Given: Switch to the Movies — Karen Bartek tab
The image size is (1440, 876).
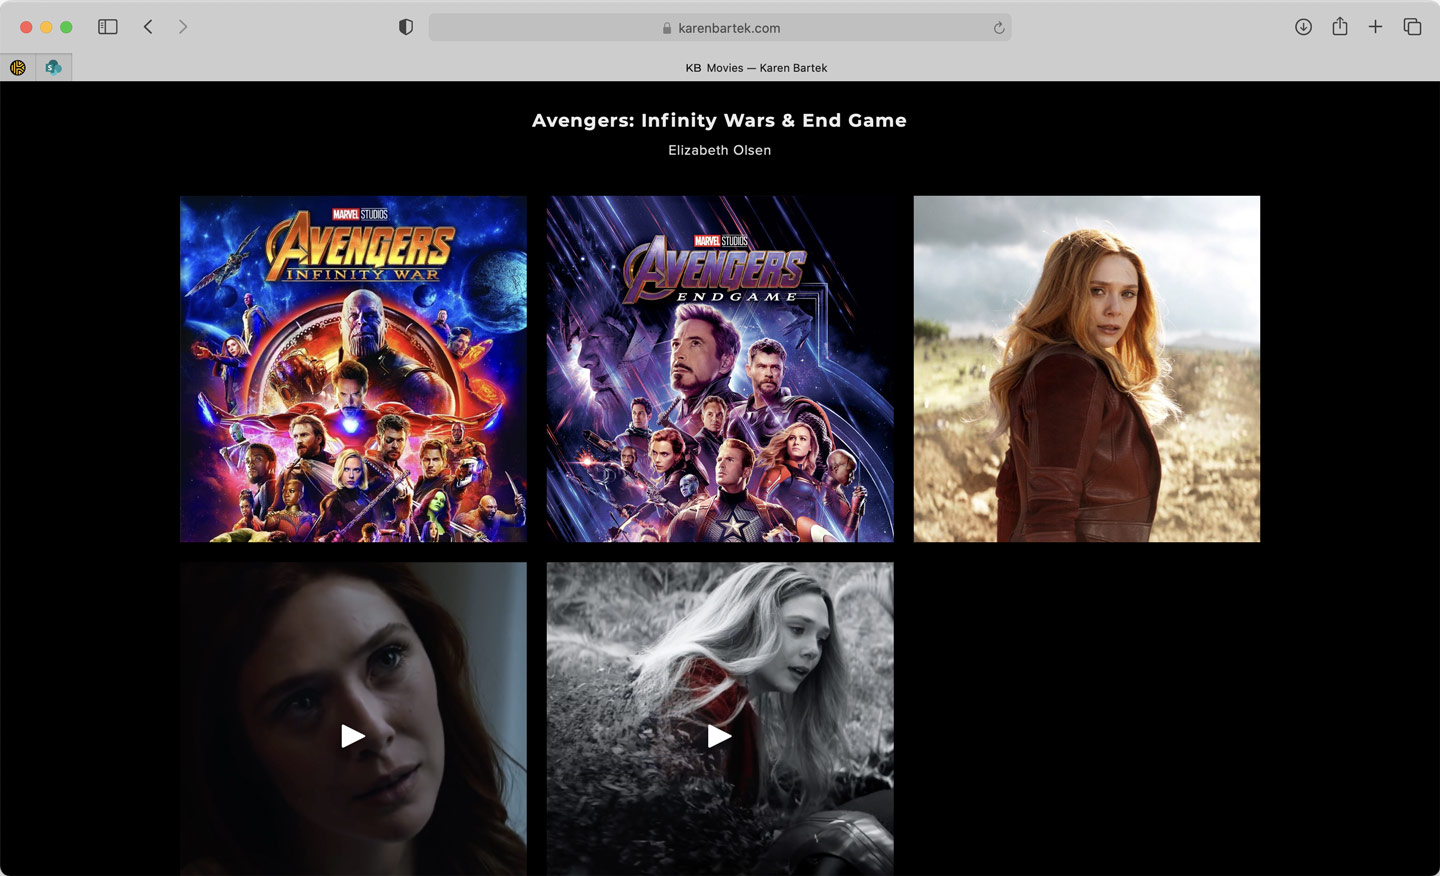Looking at the screenshot, I should [756, 68].
